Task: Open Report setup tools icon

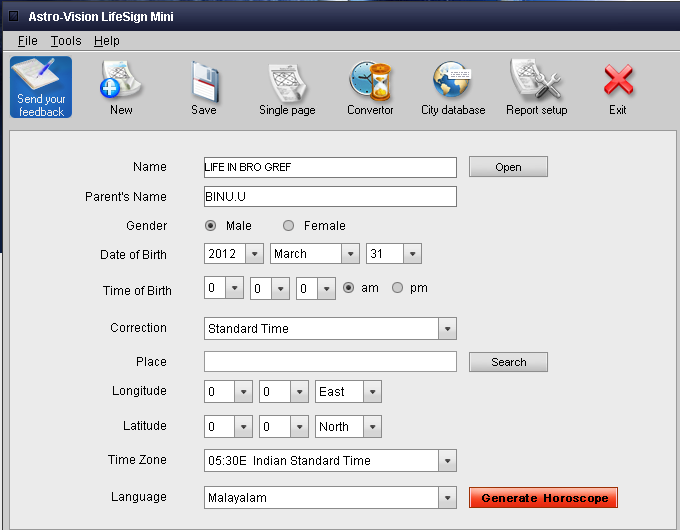Action: click(x=536, y=88)
